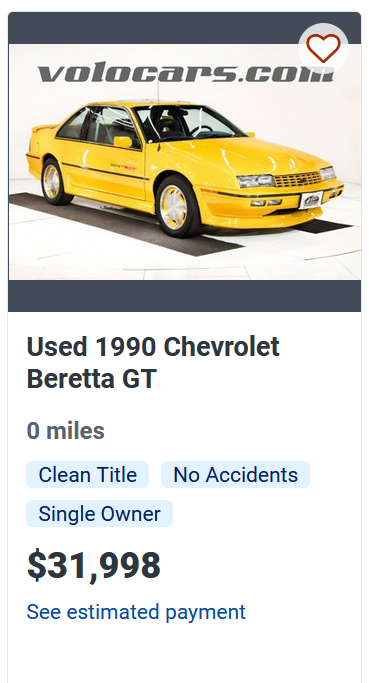Click the rear spoiler of the Beretta

point(44,128)
